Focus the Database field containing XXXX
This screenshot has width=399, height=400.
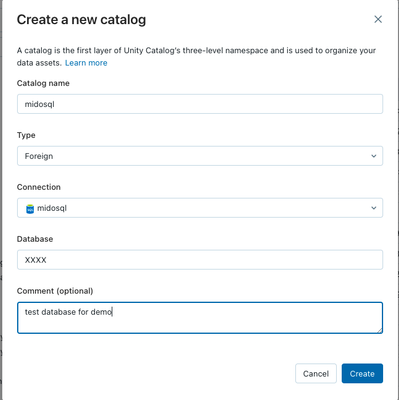pos(200,260)
